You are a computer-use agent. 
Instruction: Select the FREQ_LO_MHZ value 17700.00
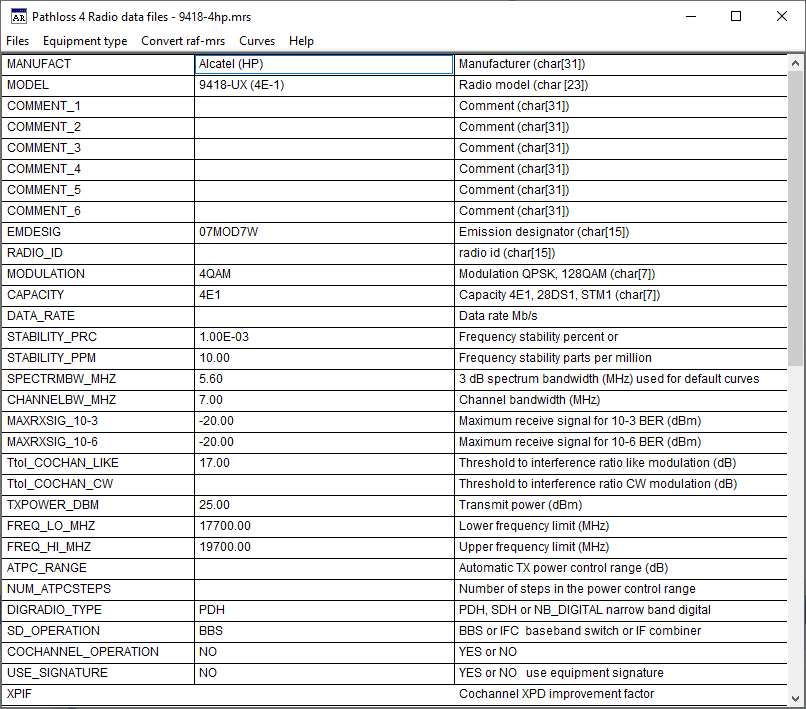click(324, 526)
